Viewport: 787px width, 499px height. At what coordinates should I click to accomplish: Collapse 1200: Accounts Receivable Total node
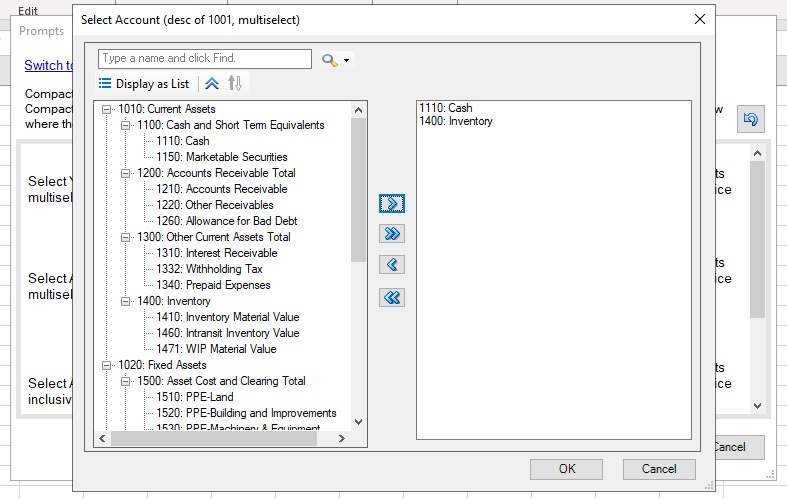(125, 173)
